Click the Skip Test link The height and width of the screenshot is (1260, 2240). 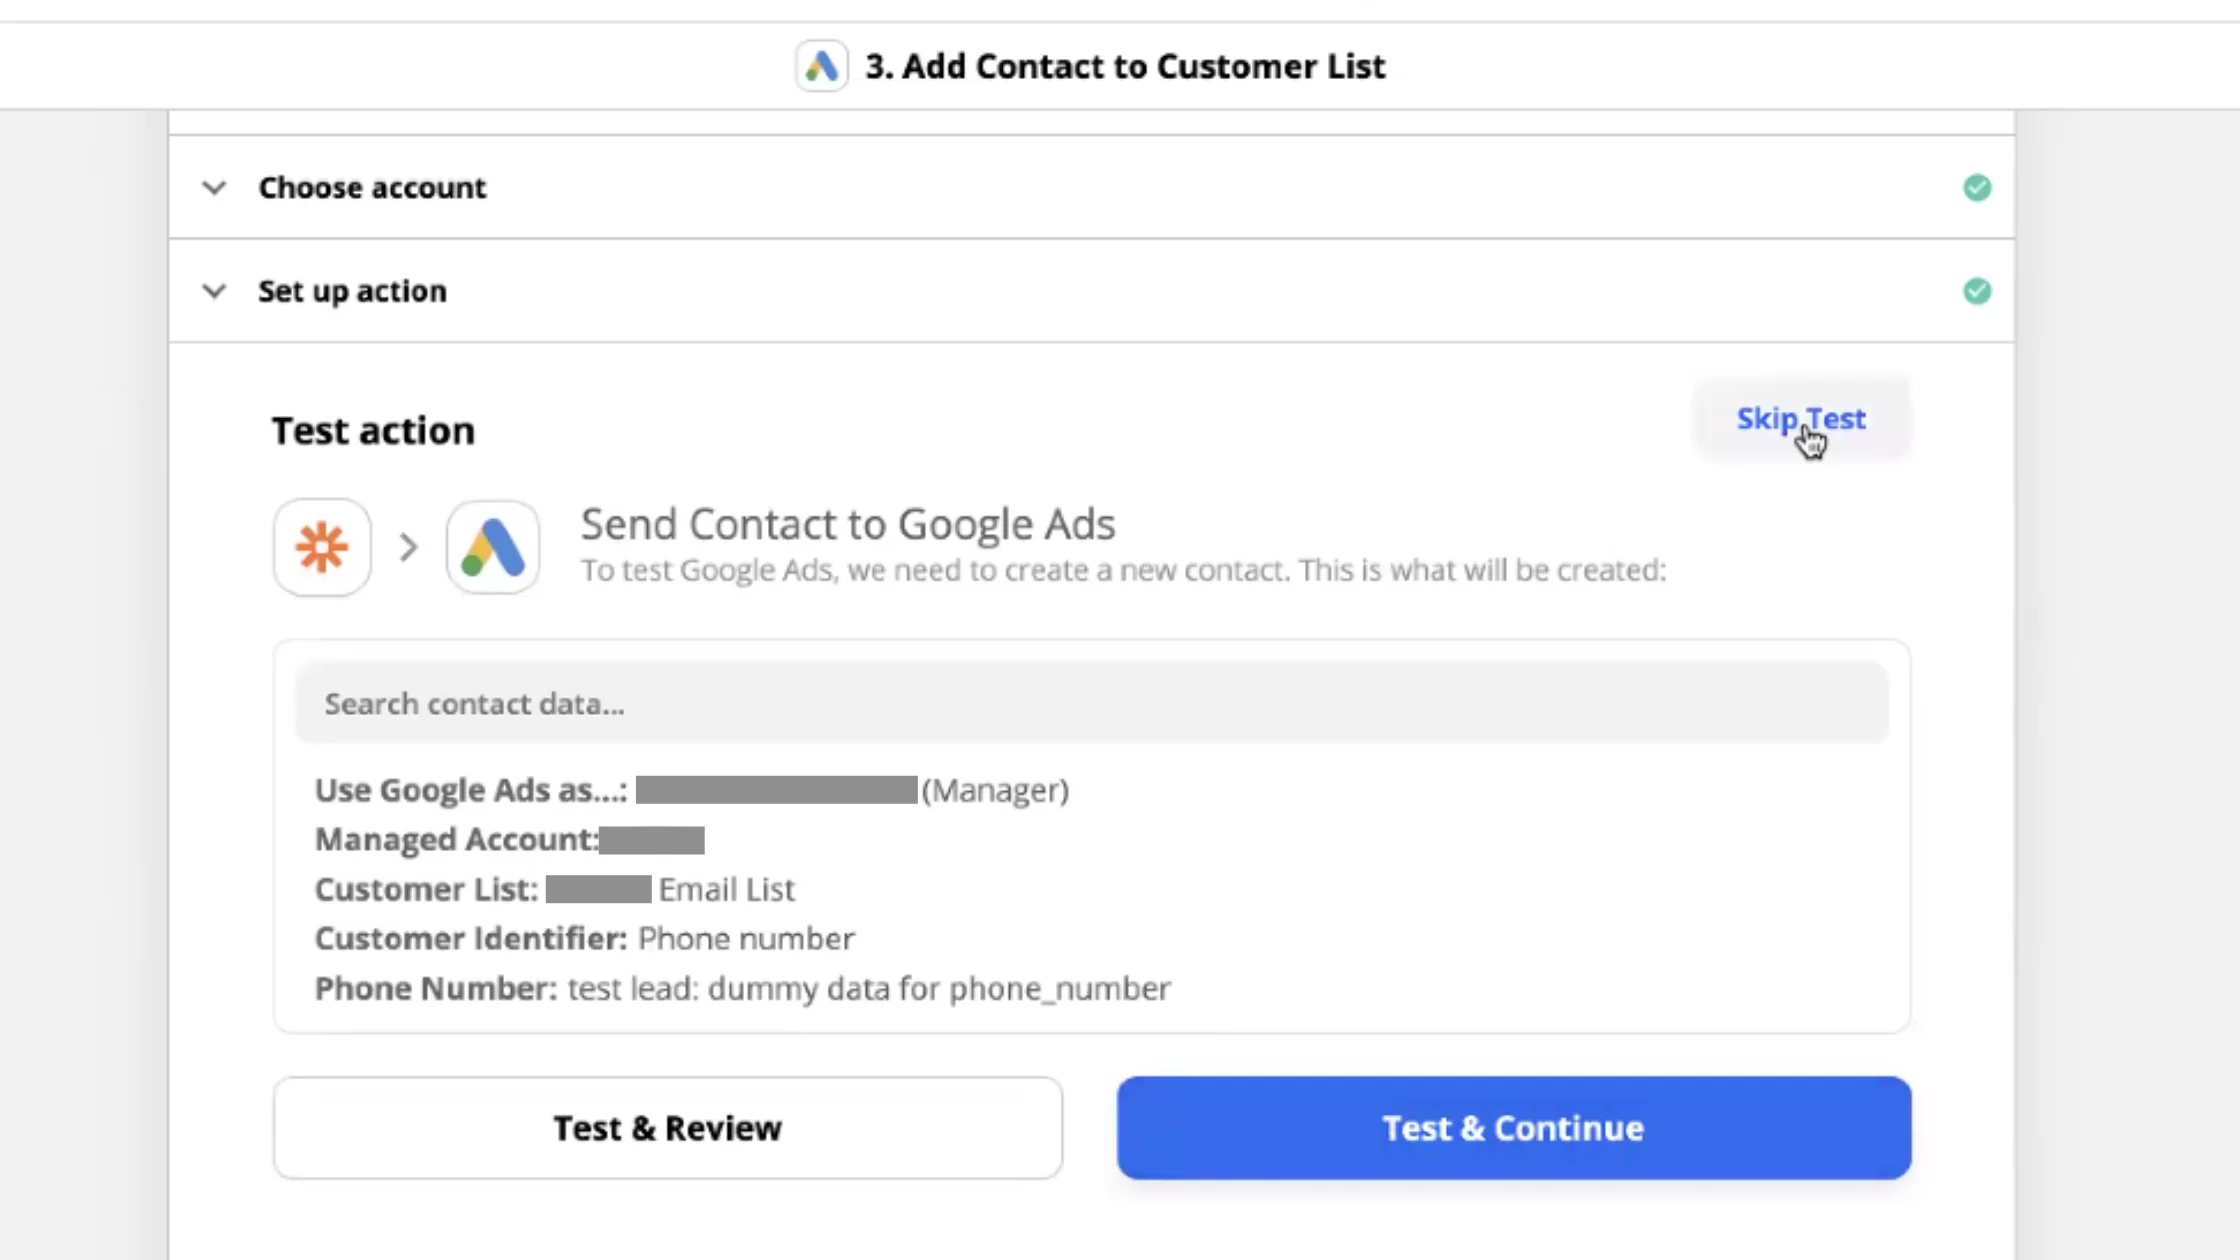coord(1800,419)
